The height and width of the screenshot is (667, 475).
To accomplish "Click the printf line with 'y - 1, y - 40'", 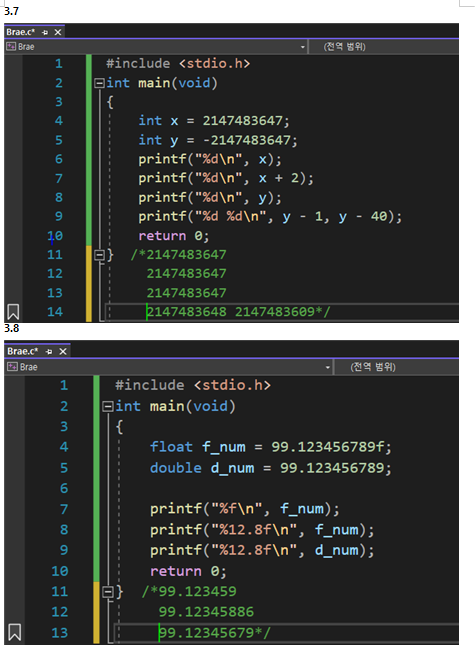I will point(270,217).
